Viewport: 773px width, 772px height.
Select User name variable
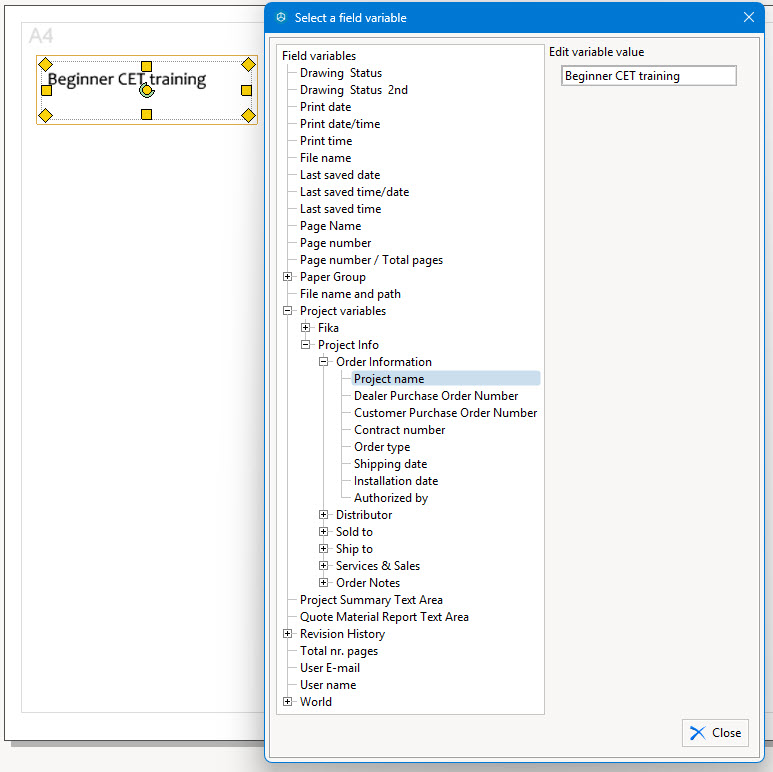click(x=328, y=685)
